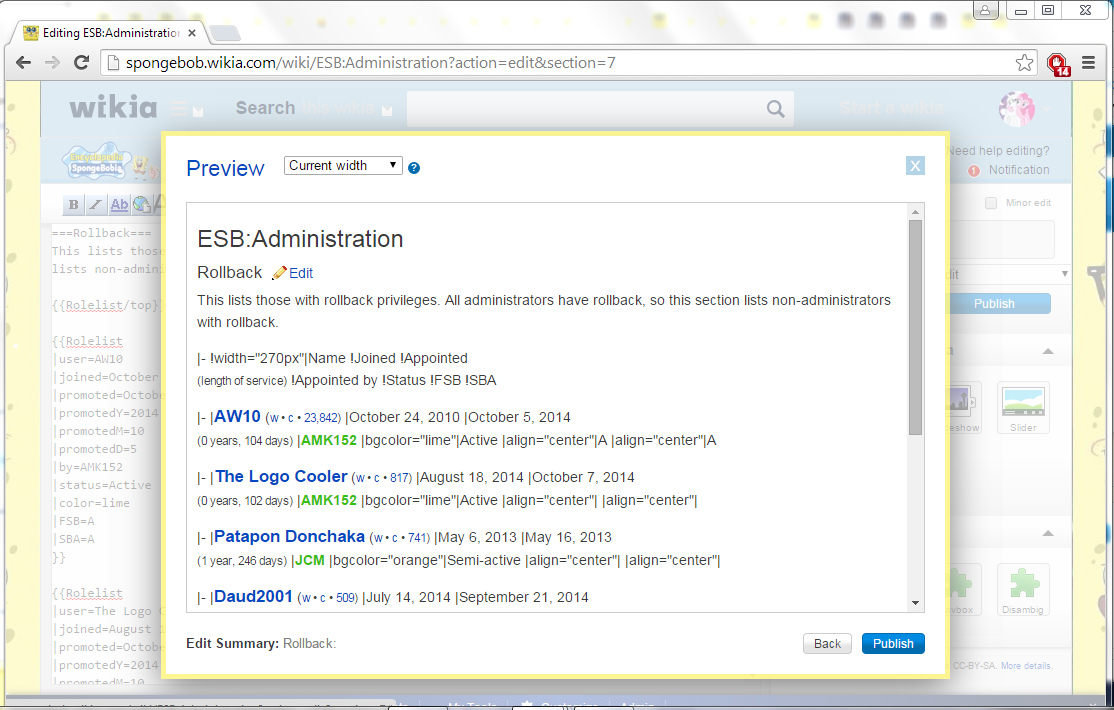This screenshot has height=710, width=1114.
Task: Collapse the templates section above Disambig
Action: (x=1048, y=533)
